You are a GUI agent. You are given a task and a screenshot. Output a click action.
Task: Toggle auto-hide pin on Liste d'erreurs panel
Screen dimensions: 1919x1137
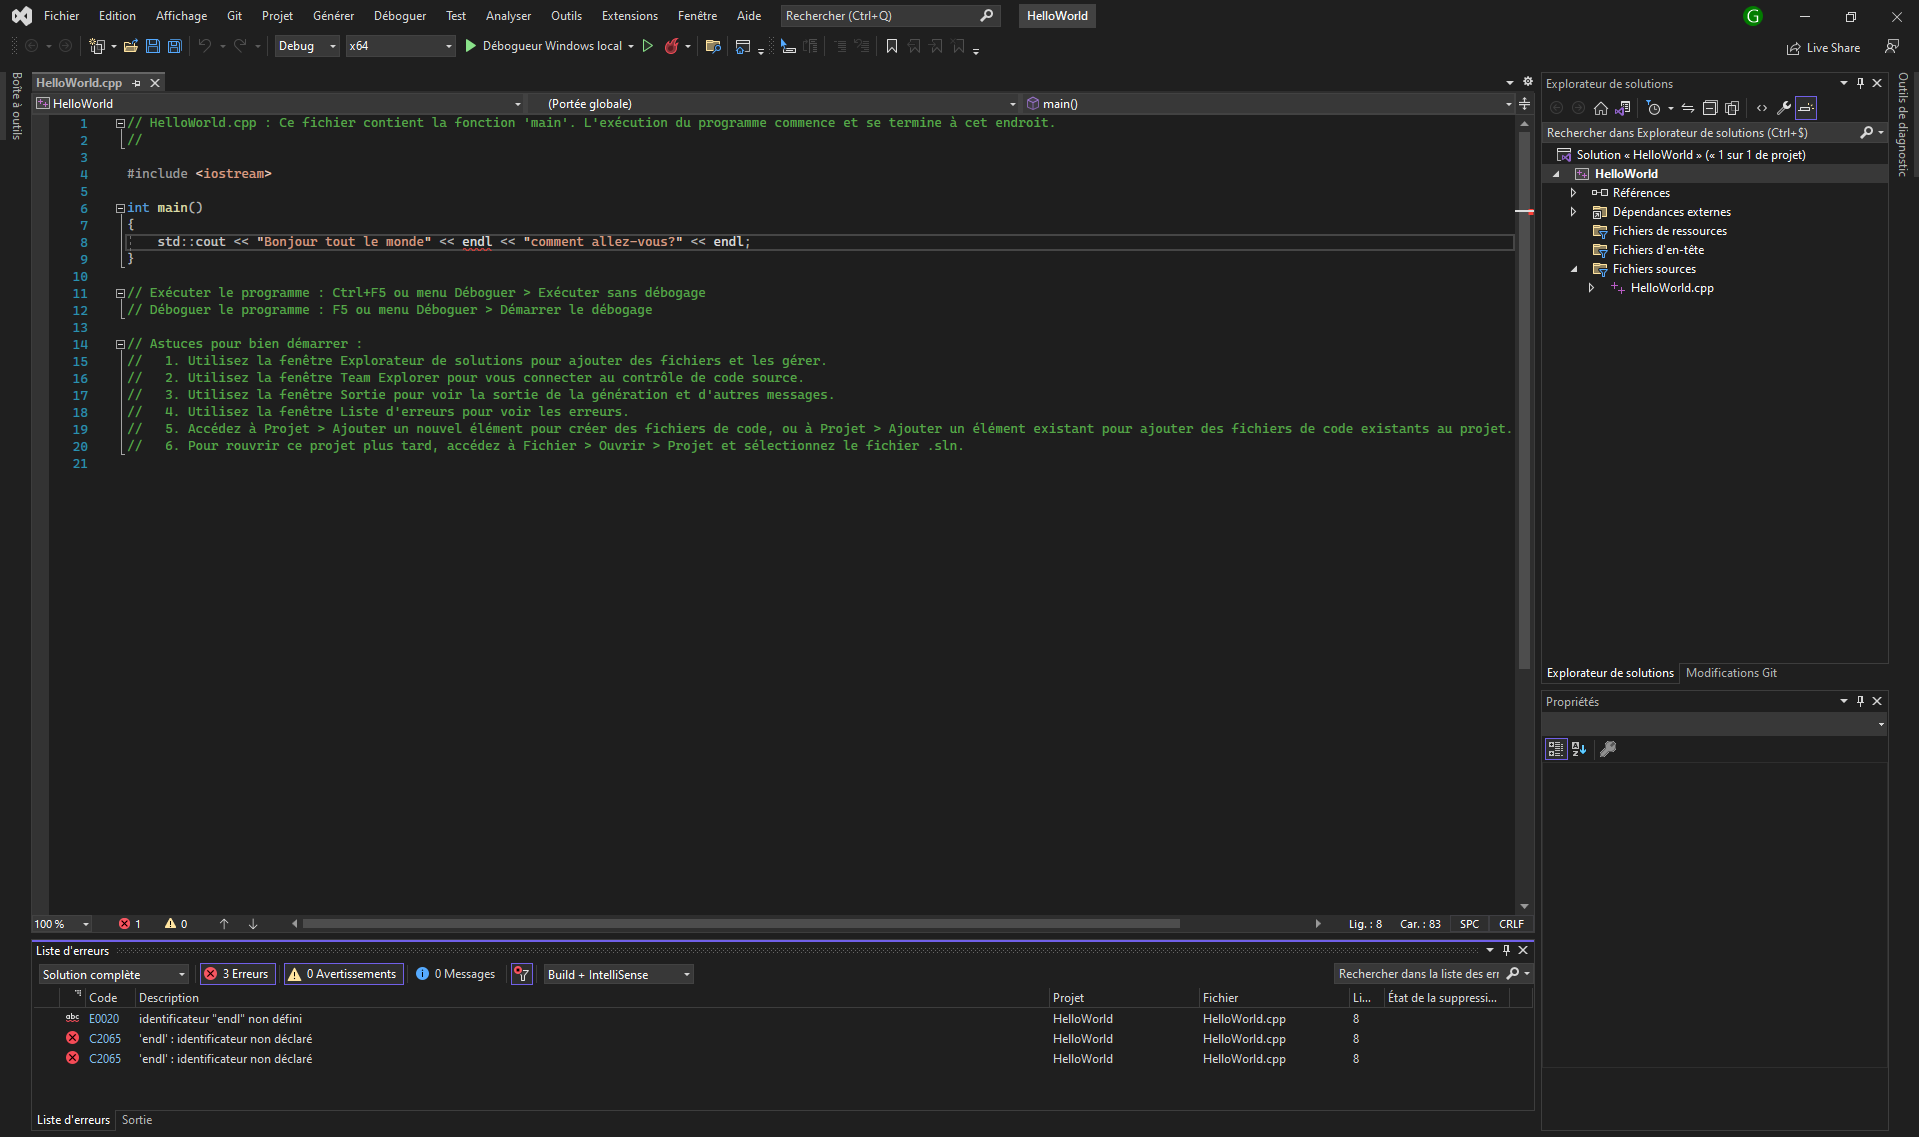click(1506, 950)
